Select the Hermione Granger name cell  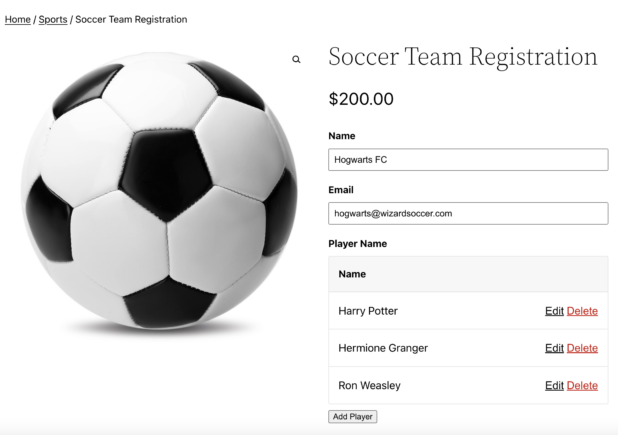383,348
